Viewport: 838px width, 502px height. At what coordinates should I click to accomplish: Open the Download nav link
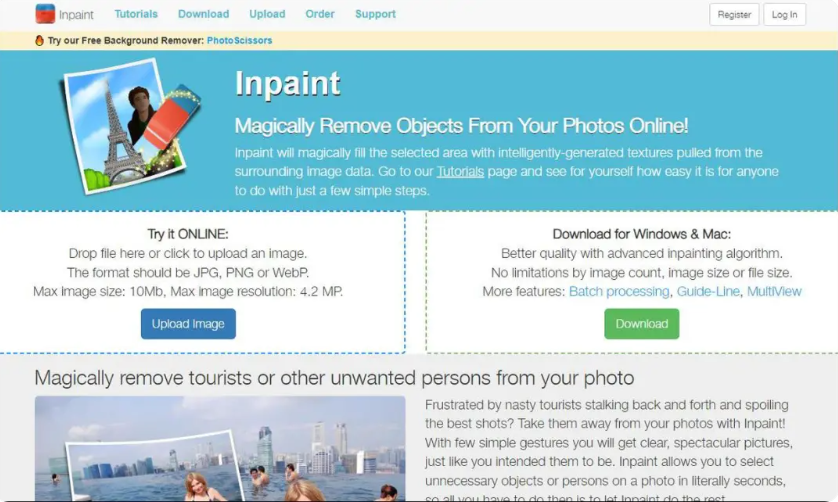click(x=203, y=14)
